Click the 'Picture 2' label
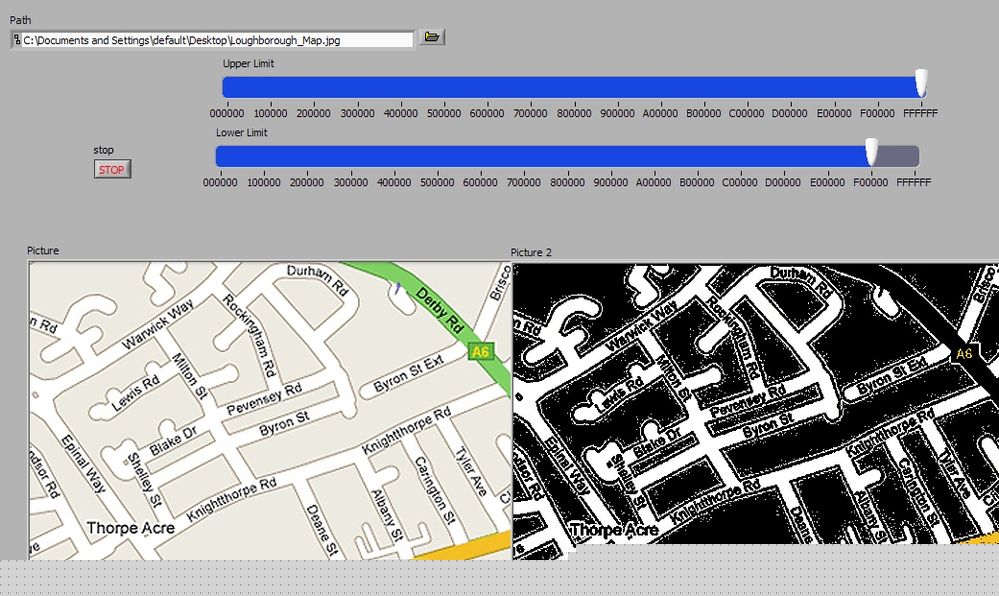Screen dimensions: 999x596 point(531,252)
